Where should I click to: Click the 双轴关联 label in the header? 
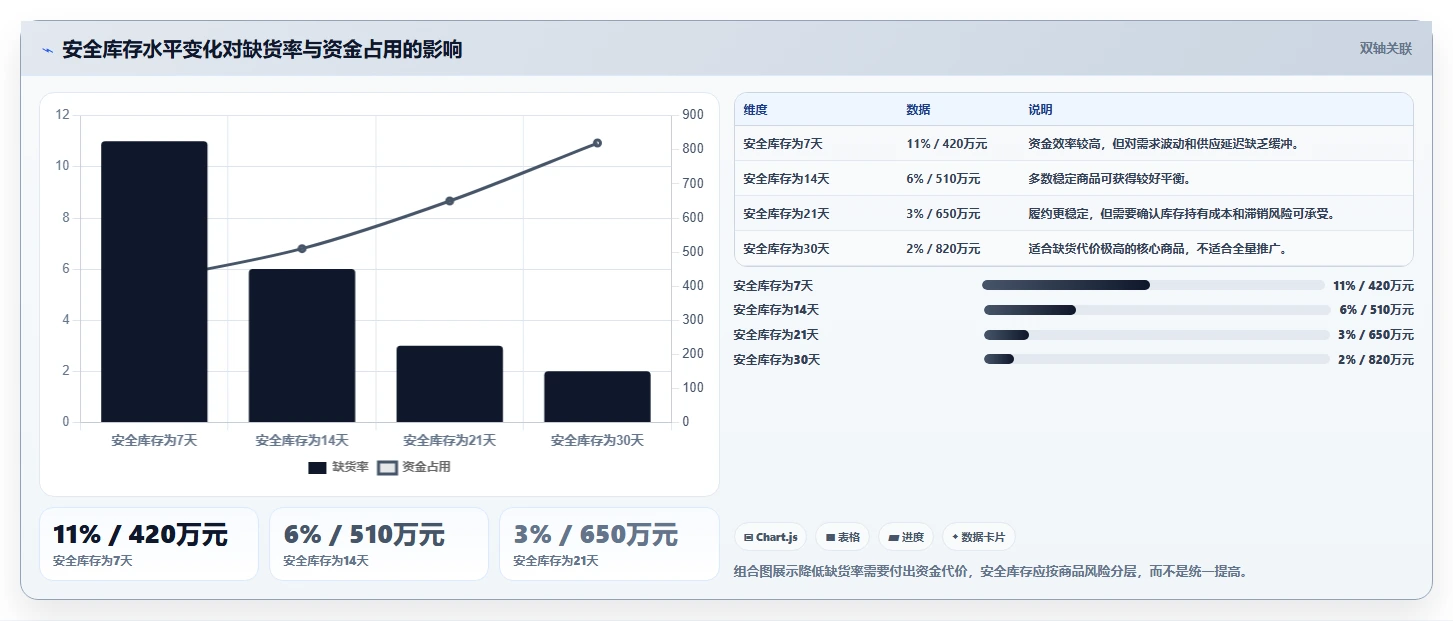pyautogui.click(x=1385, y=49)
